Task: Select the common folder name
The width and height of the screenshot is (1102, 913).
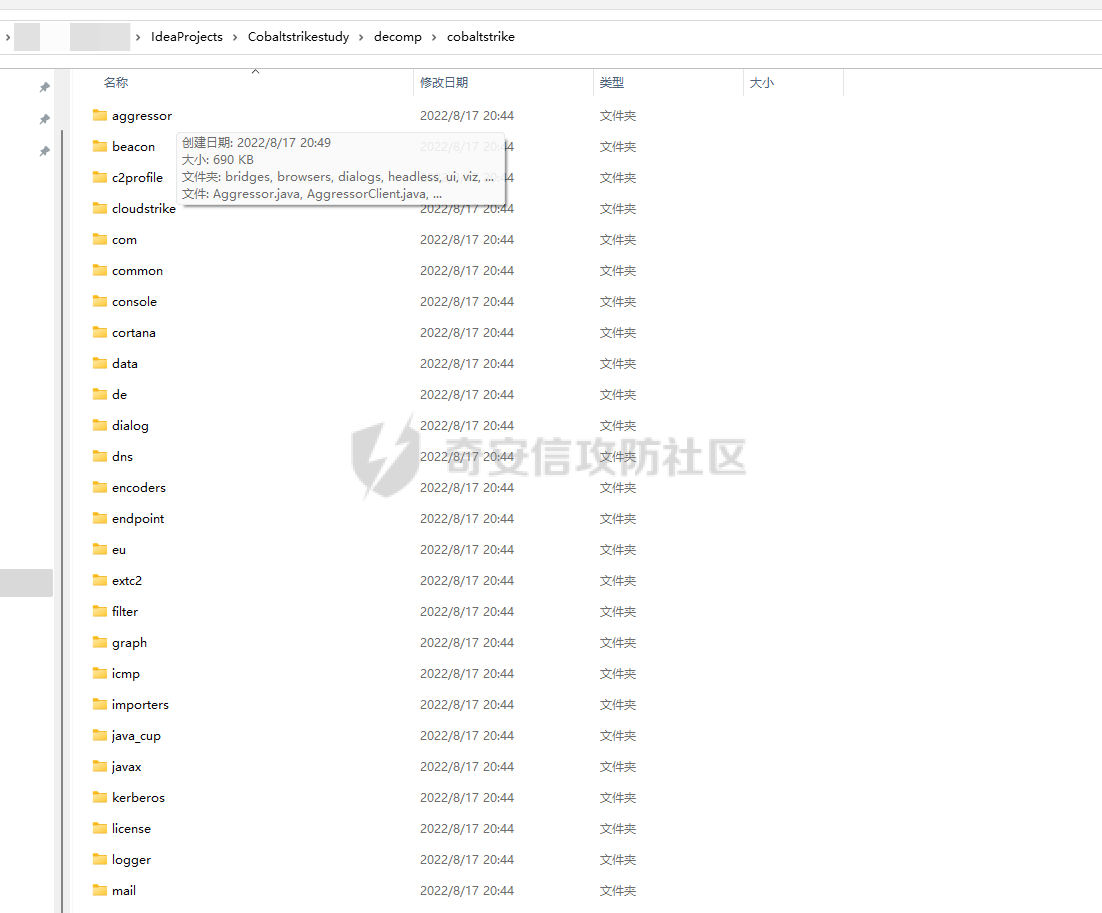Action: click(x=137, y=271)
